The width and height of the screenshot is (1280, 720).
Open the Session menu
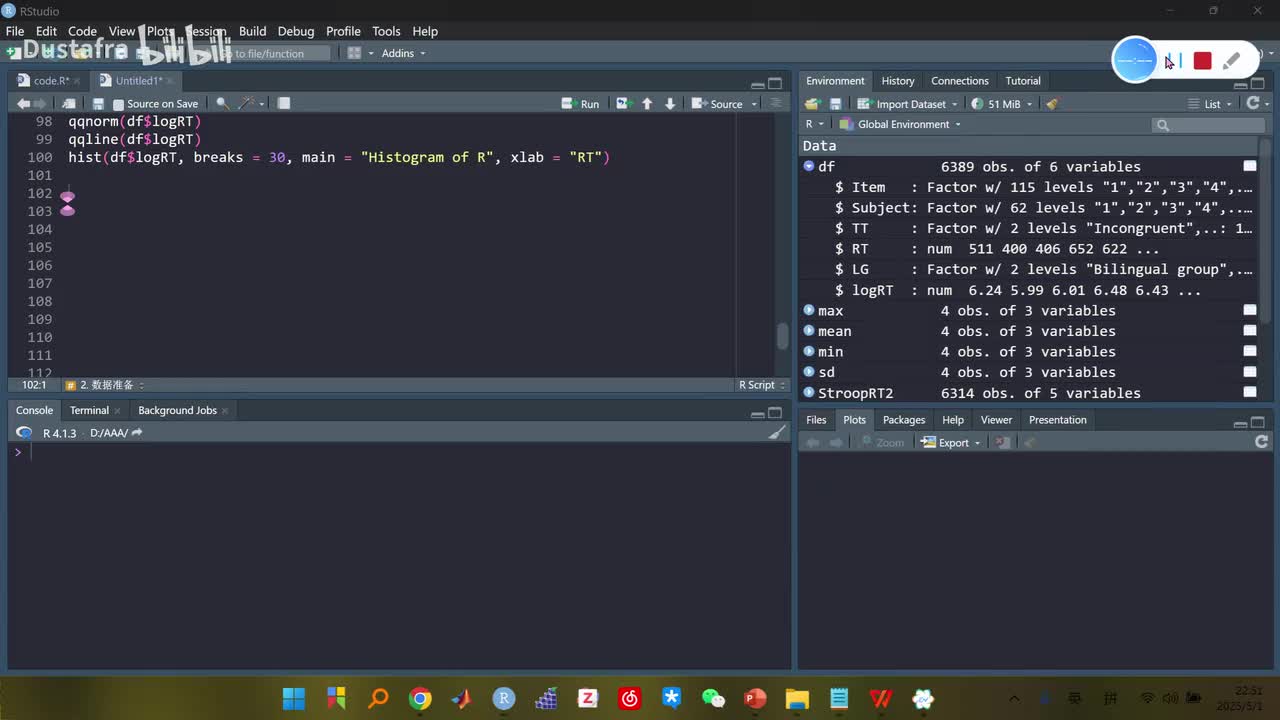pyautogui.click(x=205, y=31)
